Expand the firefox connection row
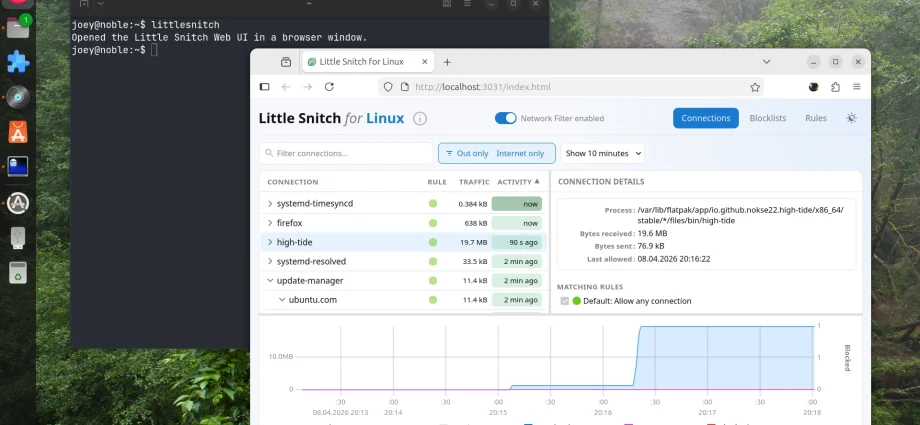This screenshot has height=425, width=920. (270, 223)
